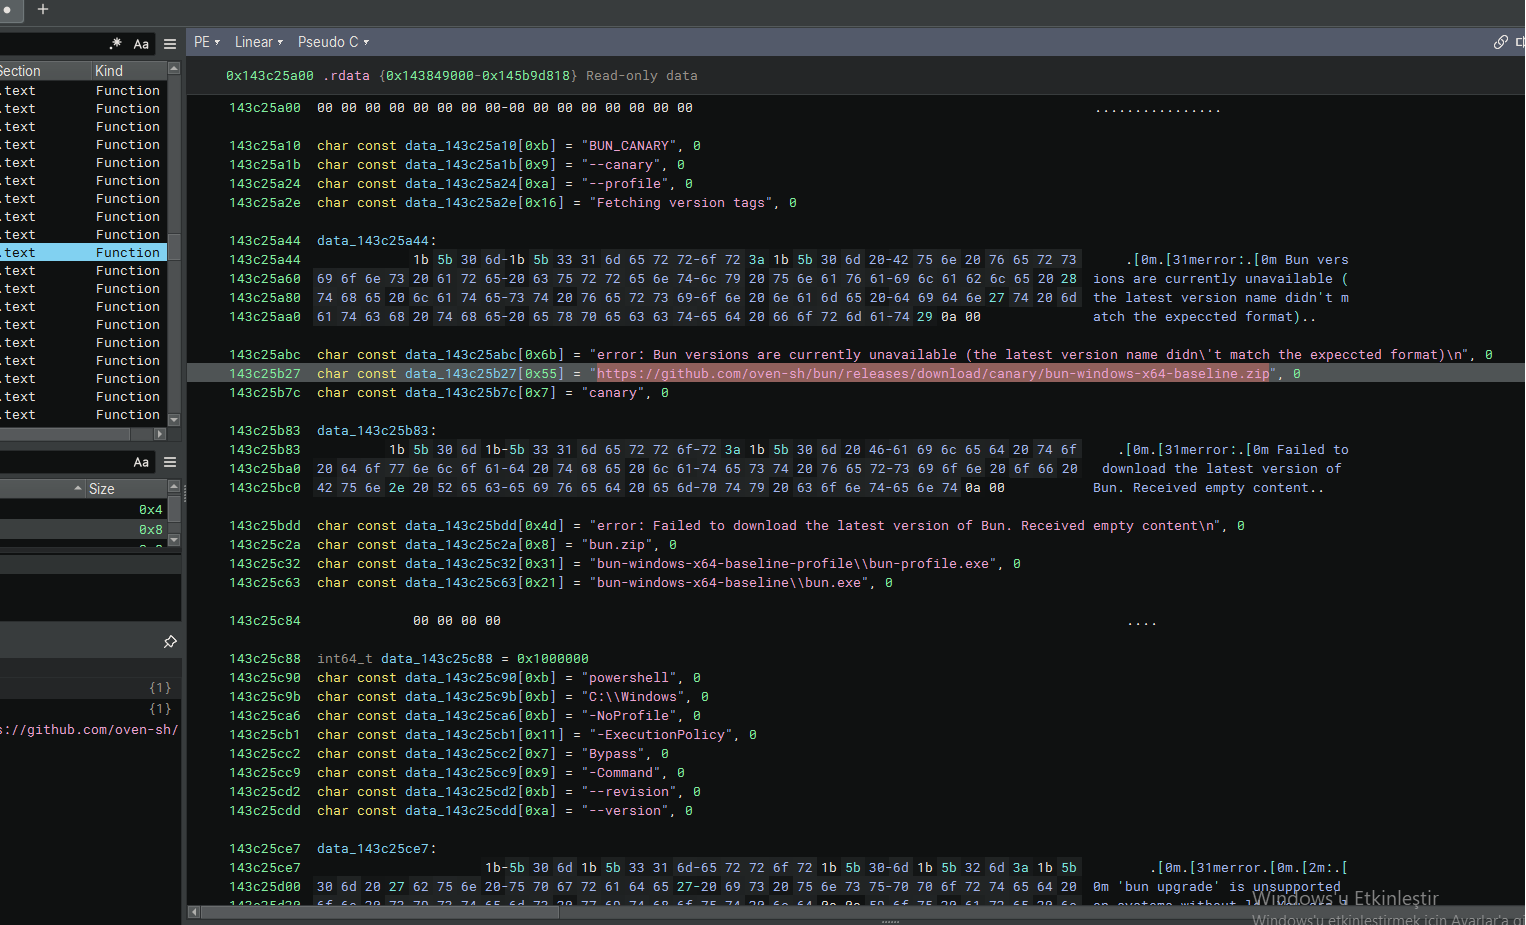Open the Linear view dropdown

(x=259, y=42)
